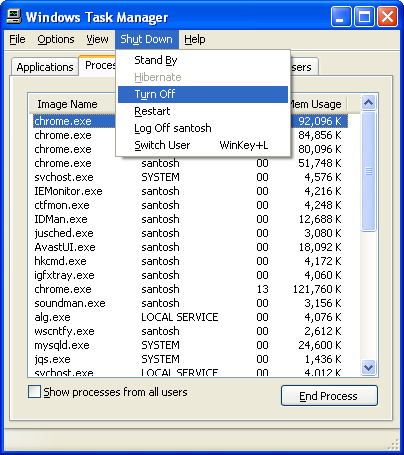Image resolution: width=404 pixels, height=455 pixels.
Task: Choose Stand By from the menu
Action: [x=203, y=60]
